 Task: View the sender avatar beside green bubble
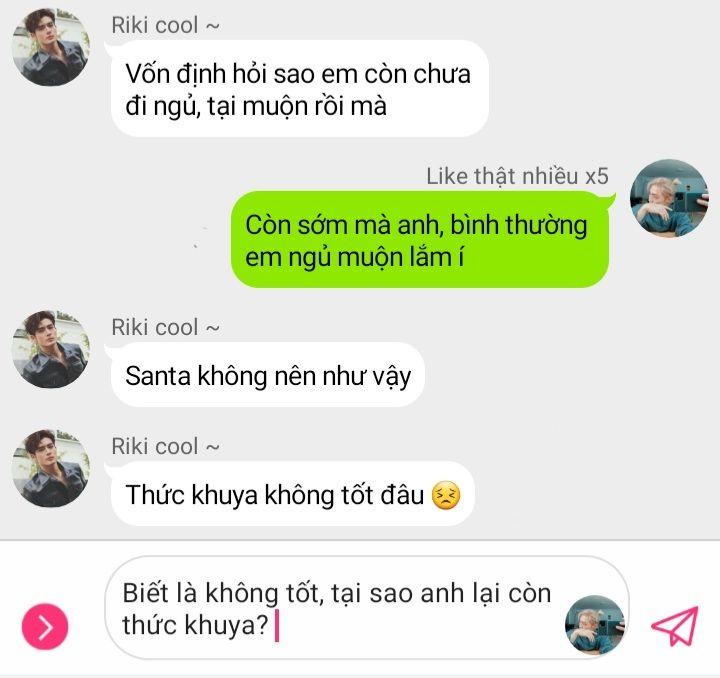coord(669,198)
